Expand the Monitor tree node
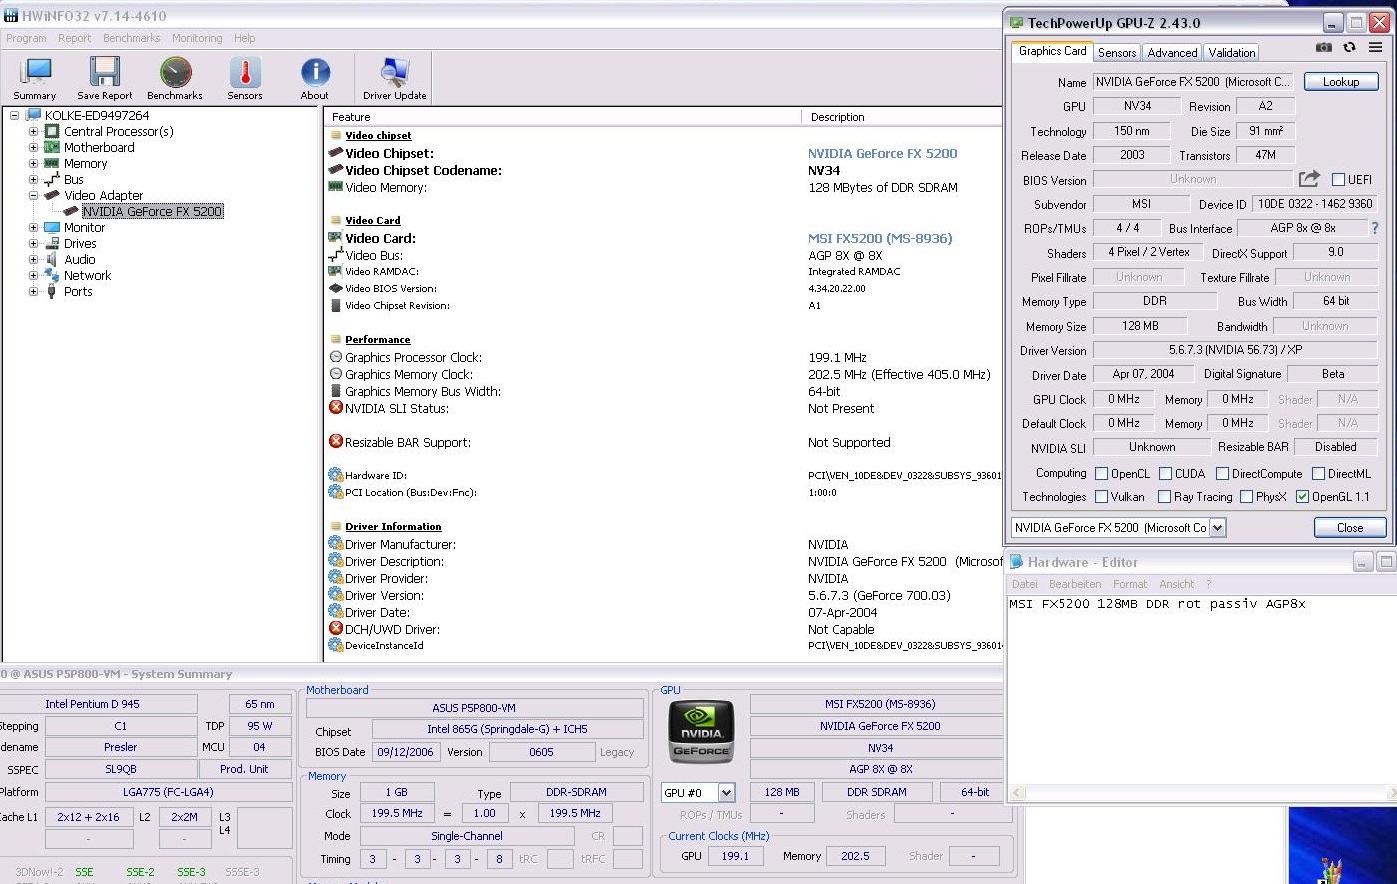The width and height of the screenshot is (1397, 884). point(33,227)
